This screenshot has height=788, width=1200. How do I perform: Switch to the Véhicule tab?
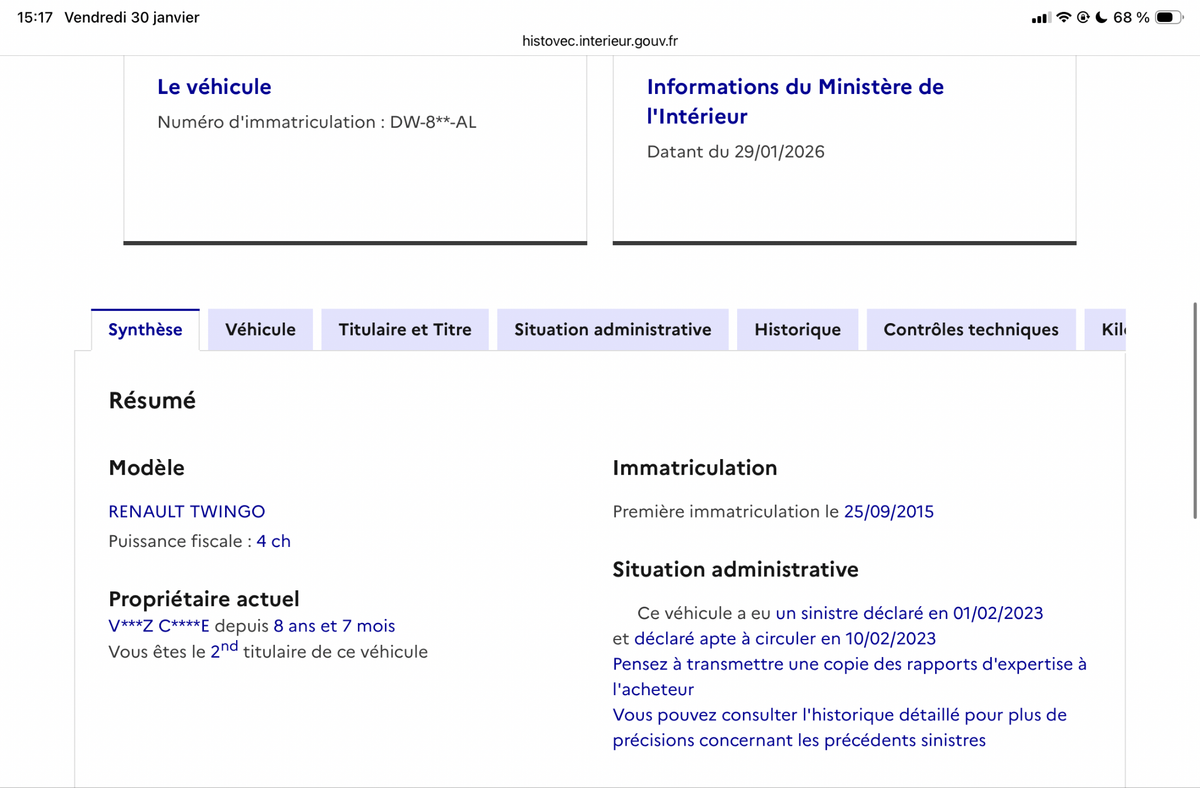click(260, 330)
